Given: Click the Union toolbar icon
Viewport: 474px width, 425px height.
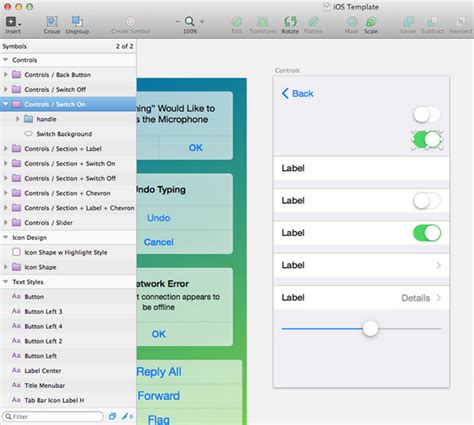Looking at the screenshot, I should [x=408, y=22].
